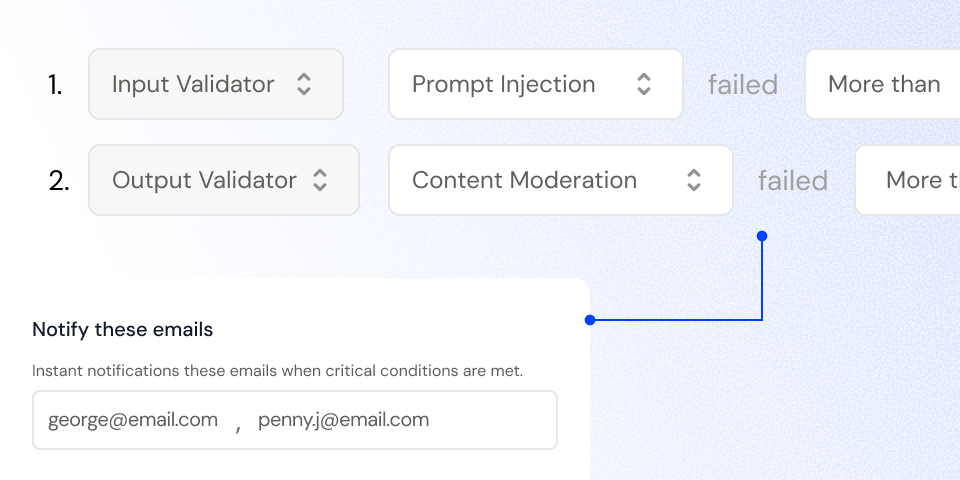Open the More than dropdown in rule 1
Image resolution: width=960 pixels, height=480 pixels.
click(x=884, y=84)
